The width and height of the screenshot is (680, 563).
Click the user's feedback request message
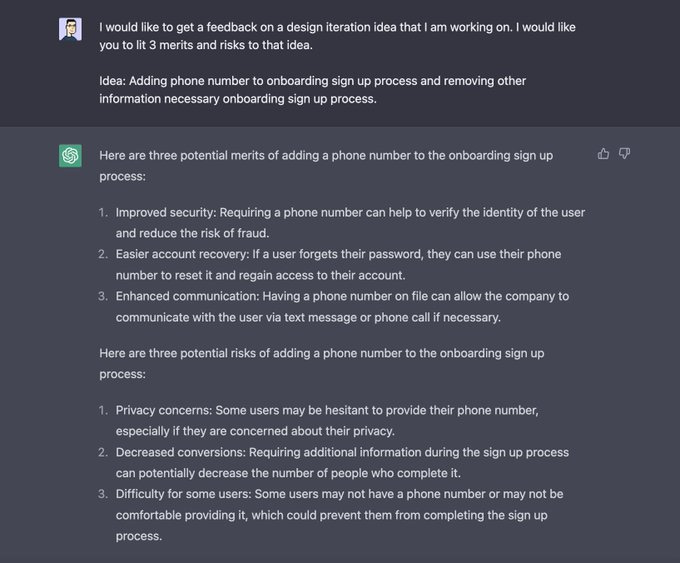pos(337,36)
